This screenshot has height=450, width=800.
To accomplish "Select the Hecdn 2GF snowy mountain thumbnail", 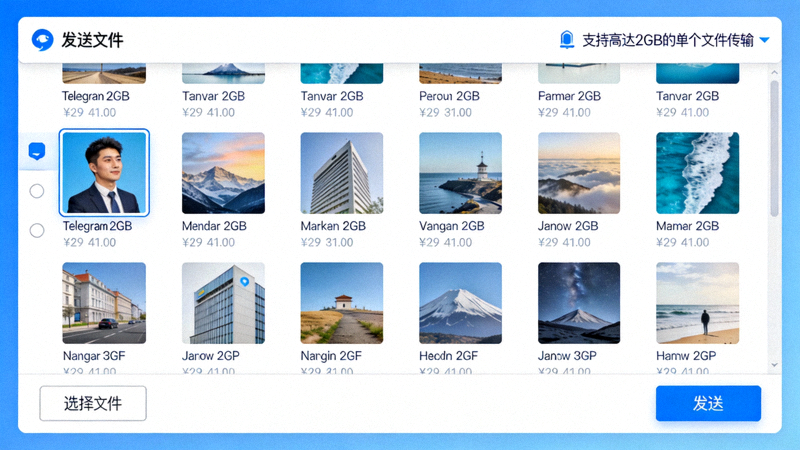I will point(460,303).
